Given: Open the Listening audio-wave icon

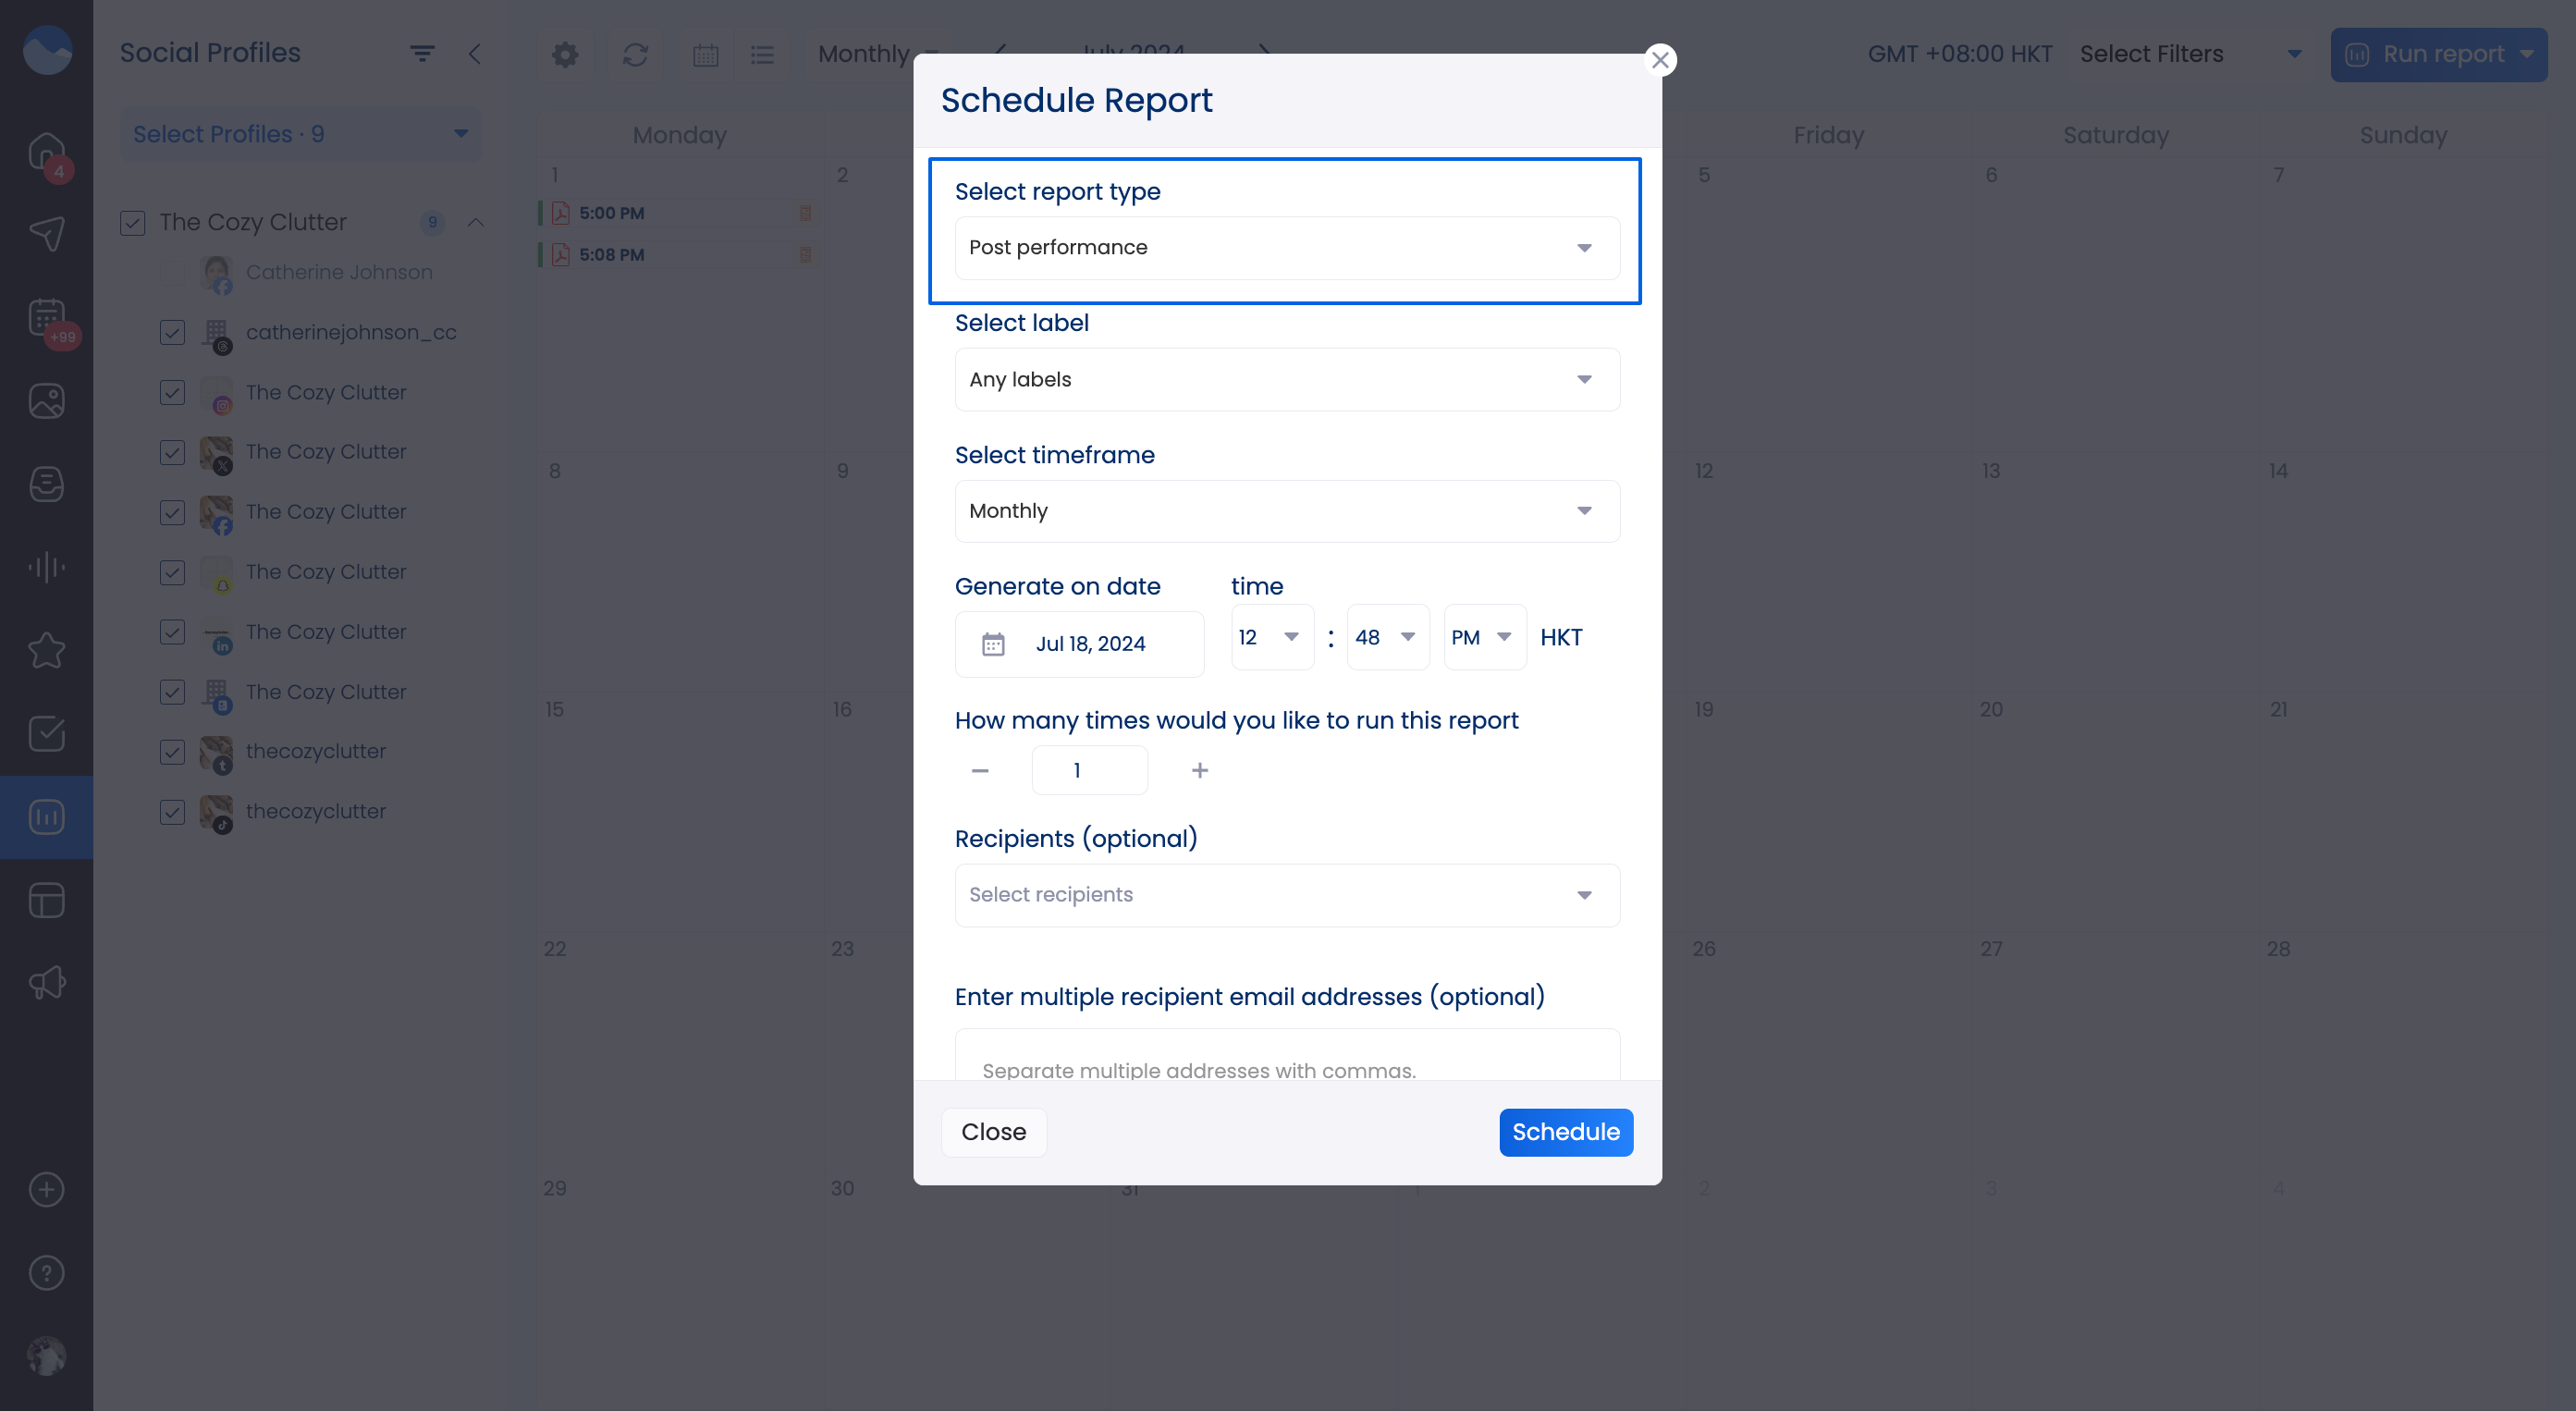Looking at the screenshot, I should click(x=46, y=567).
